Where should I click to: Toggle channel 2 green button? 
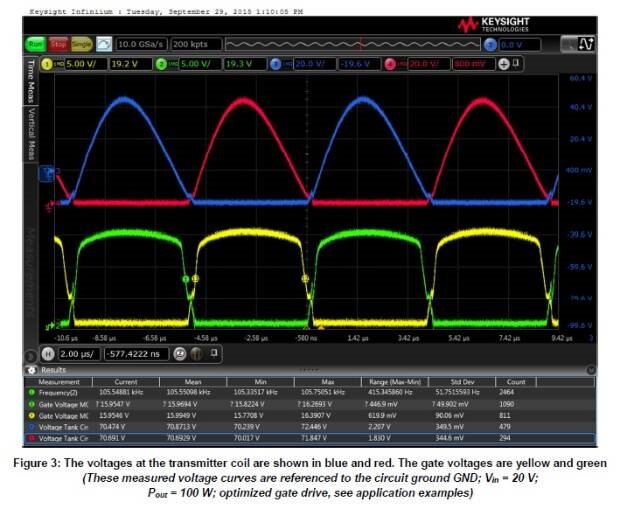pos(161,64)
